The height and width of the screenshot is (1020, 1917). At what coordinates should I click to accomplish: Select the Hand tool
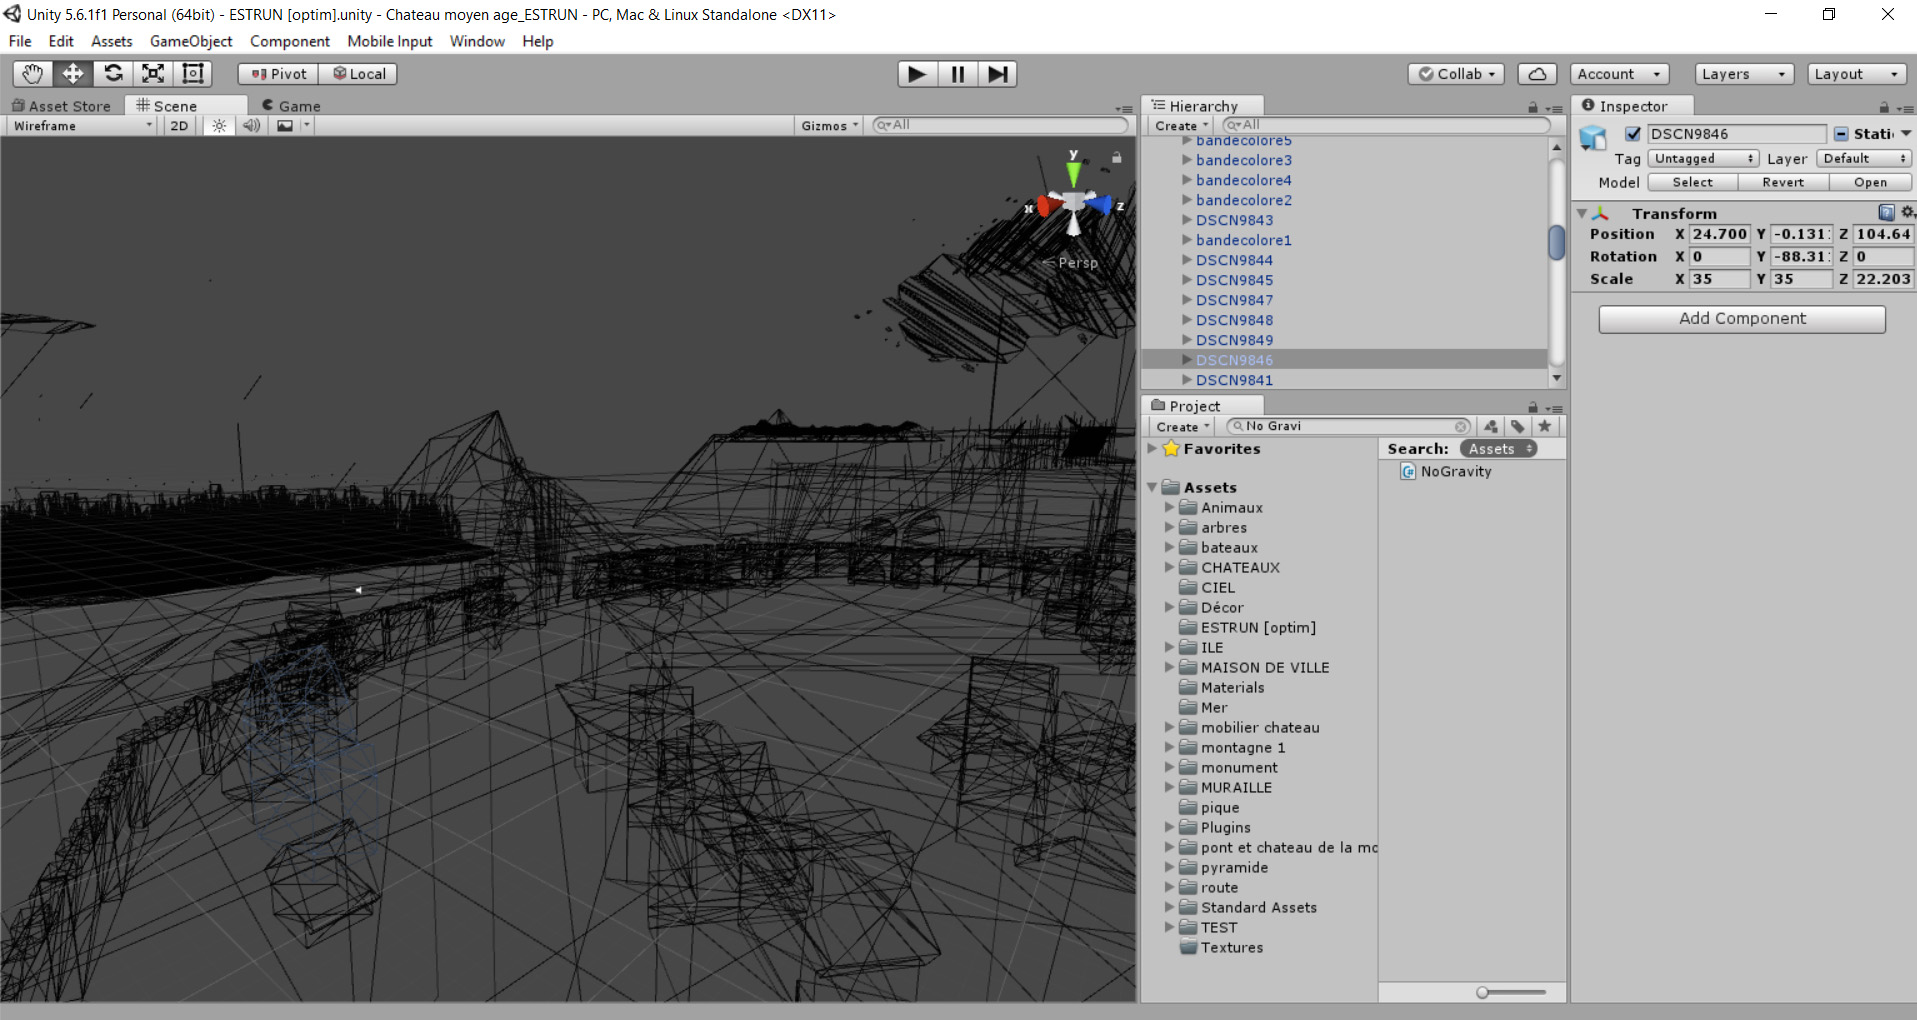[x=33, y=74]
